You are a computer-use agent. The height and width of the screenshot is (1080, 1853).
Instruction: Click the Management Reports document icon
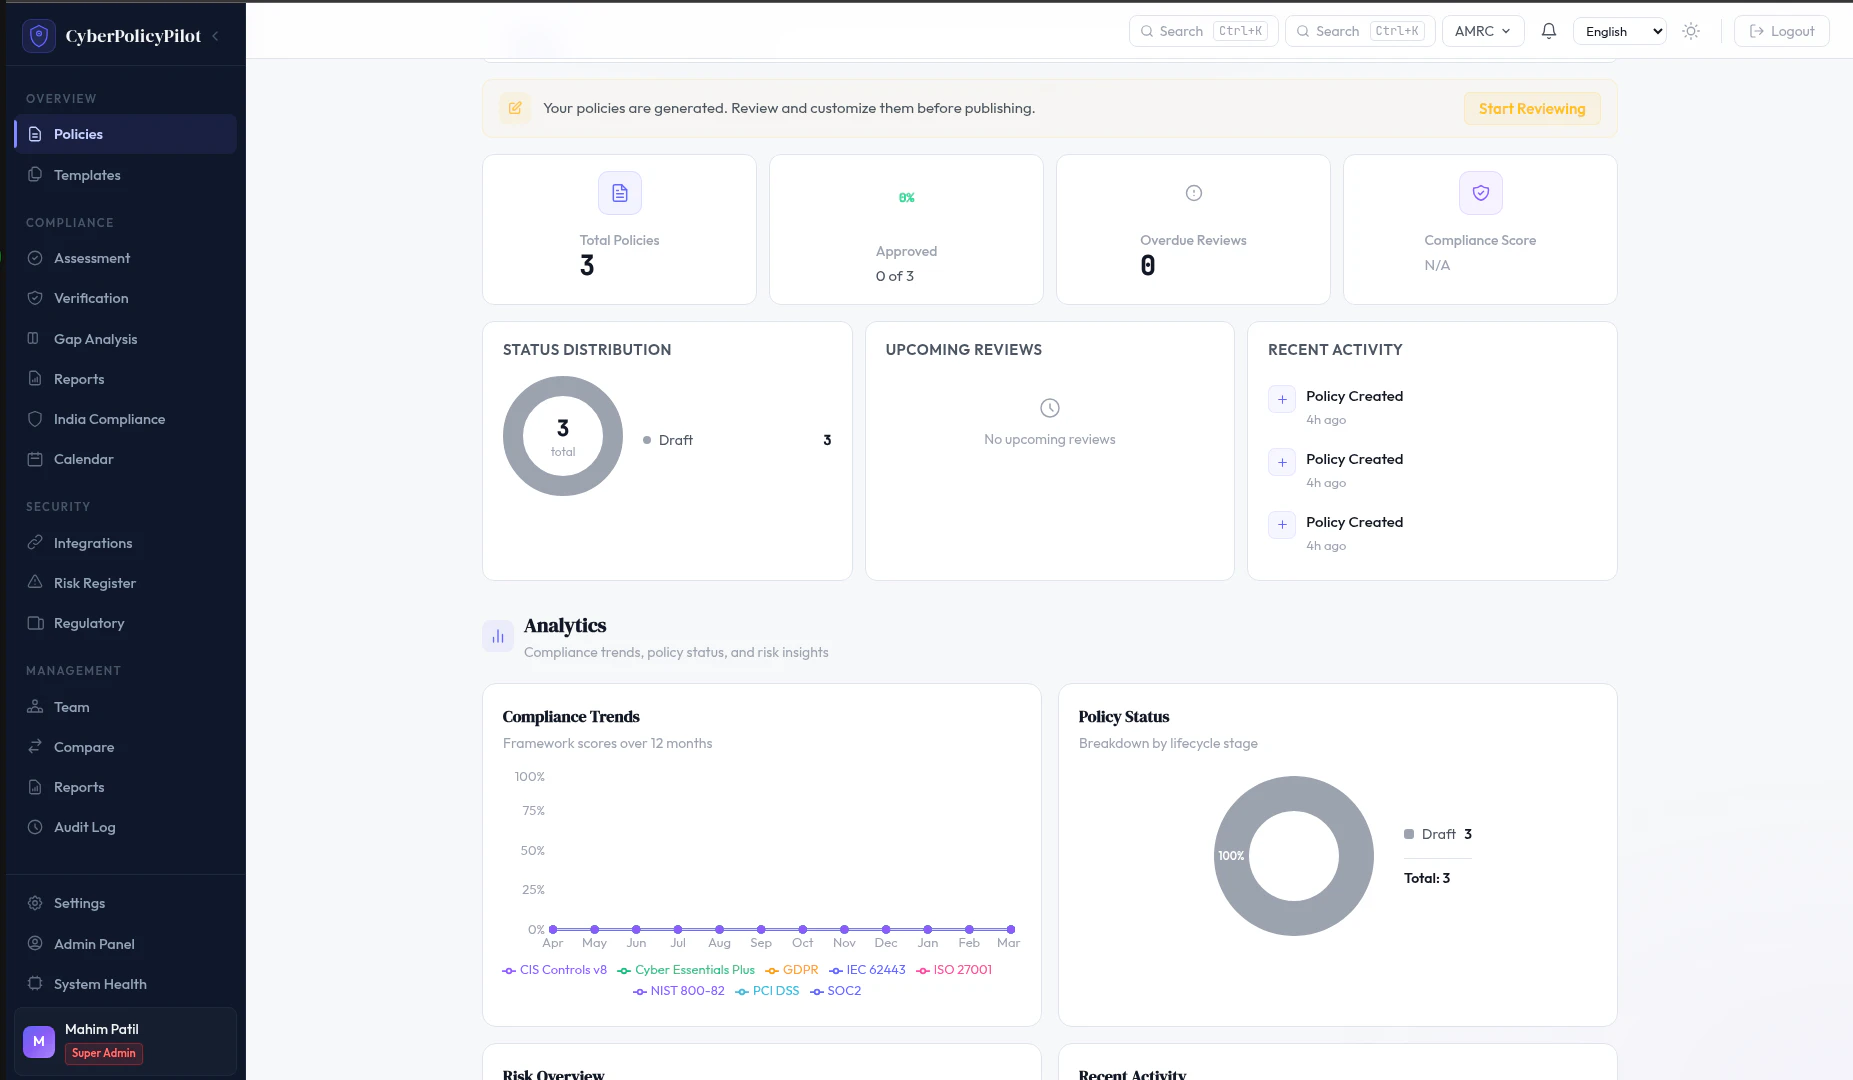[35, 786]
